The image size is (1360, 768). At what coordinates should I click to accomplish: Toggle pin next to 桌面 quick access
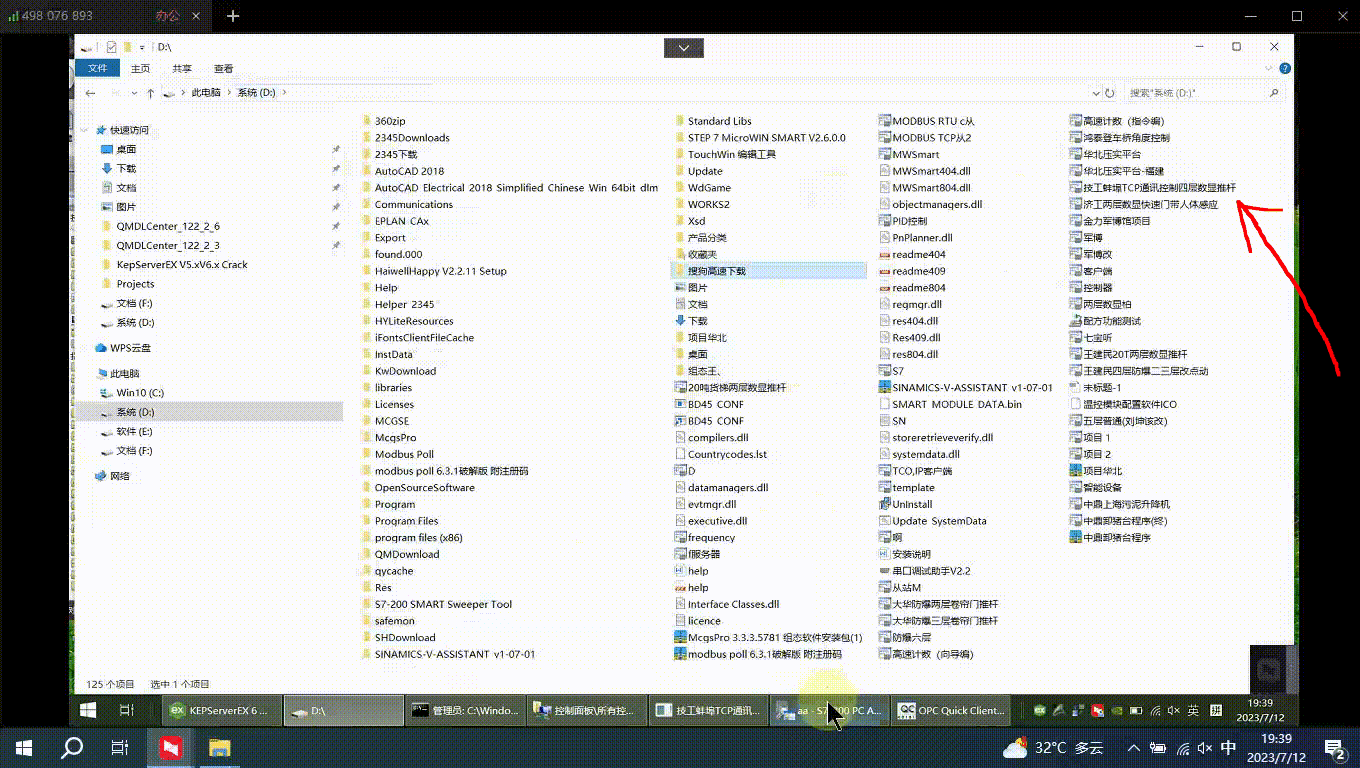pyautogui.click(x=336, y=149)
